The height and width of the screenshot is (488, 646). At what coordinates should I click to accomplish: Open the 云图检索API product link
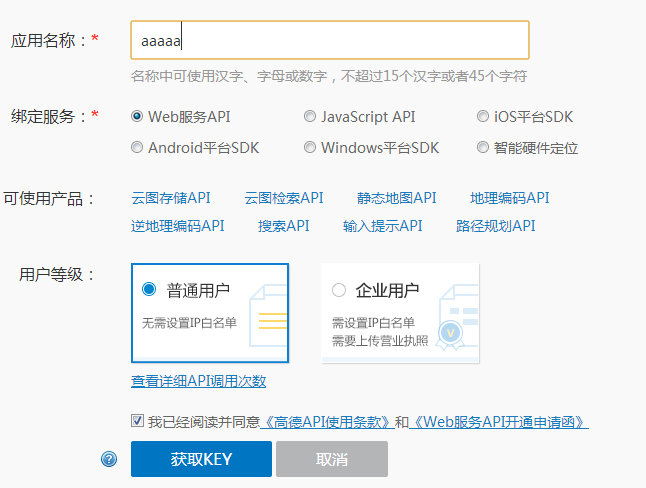click(284, 198)
